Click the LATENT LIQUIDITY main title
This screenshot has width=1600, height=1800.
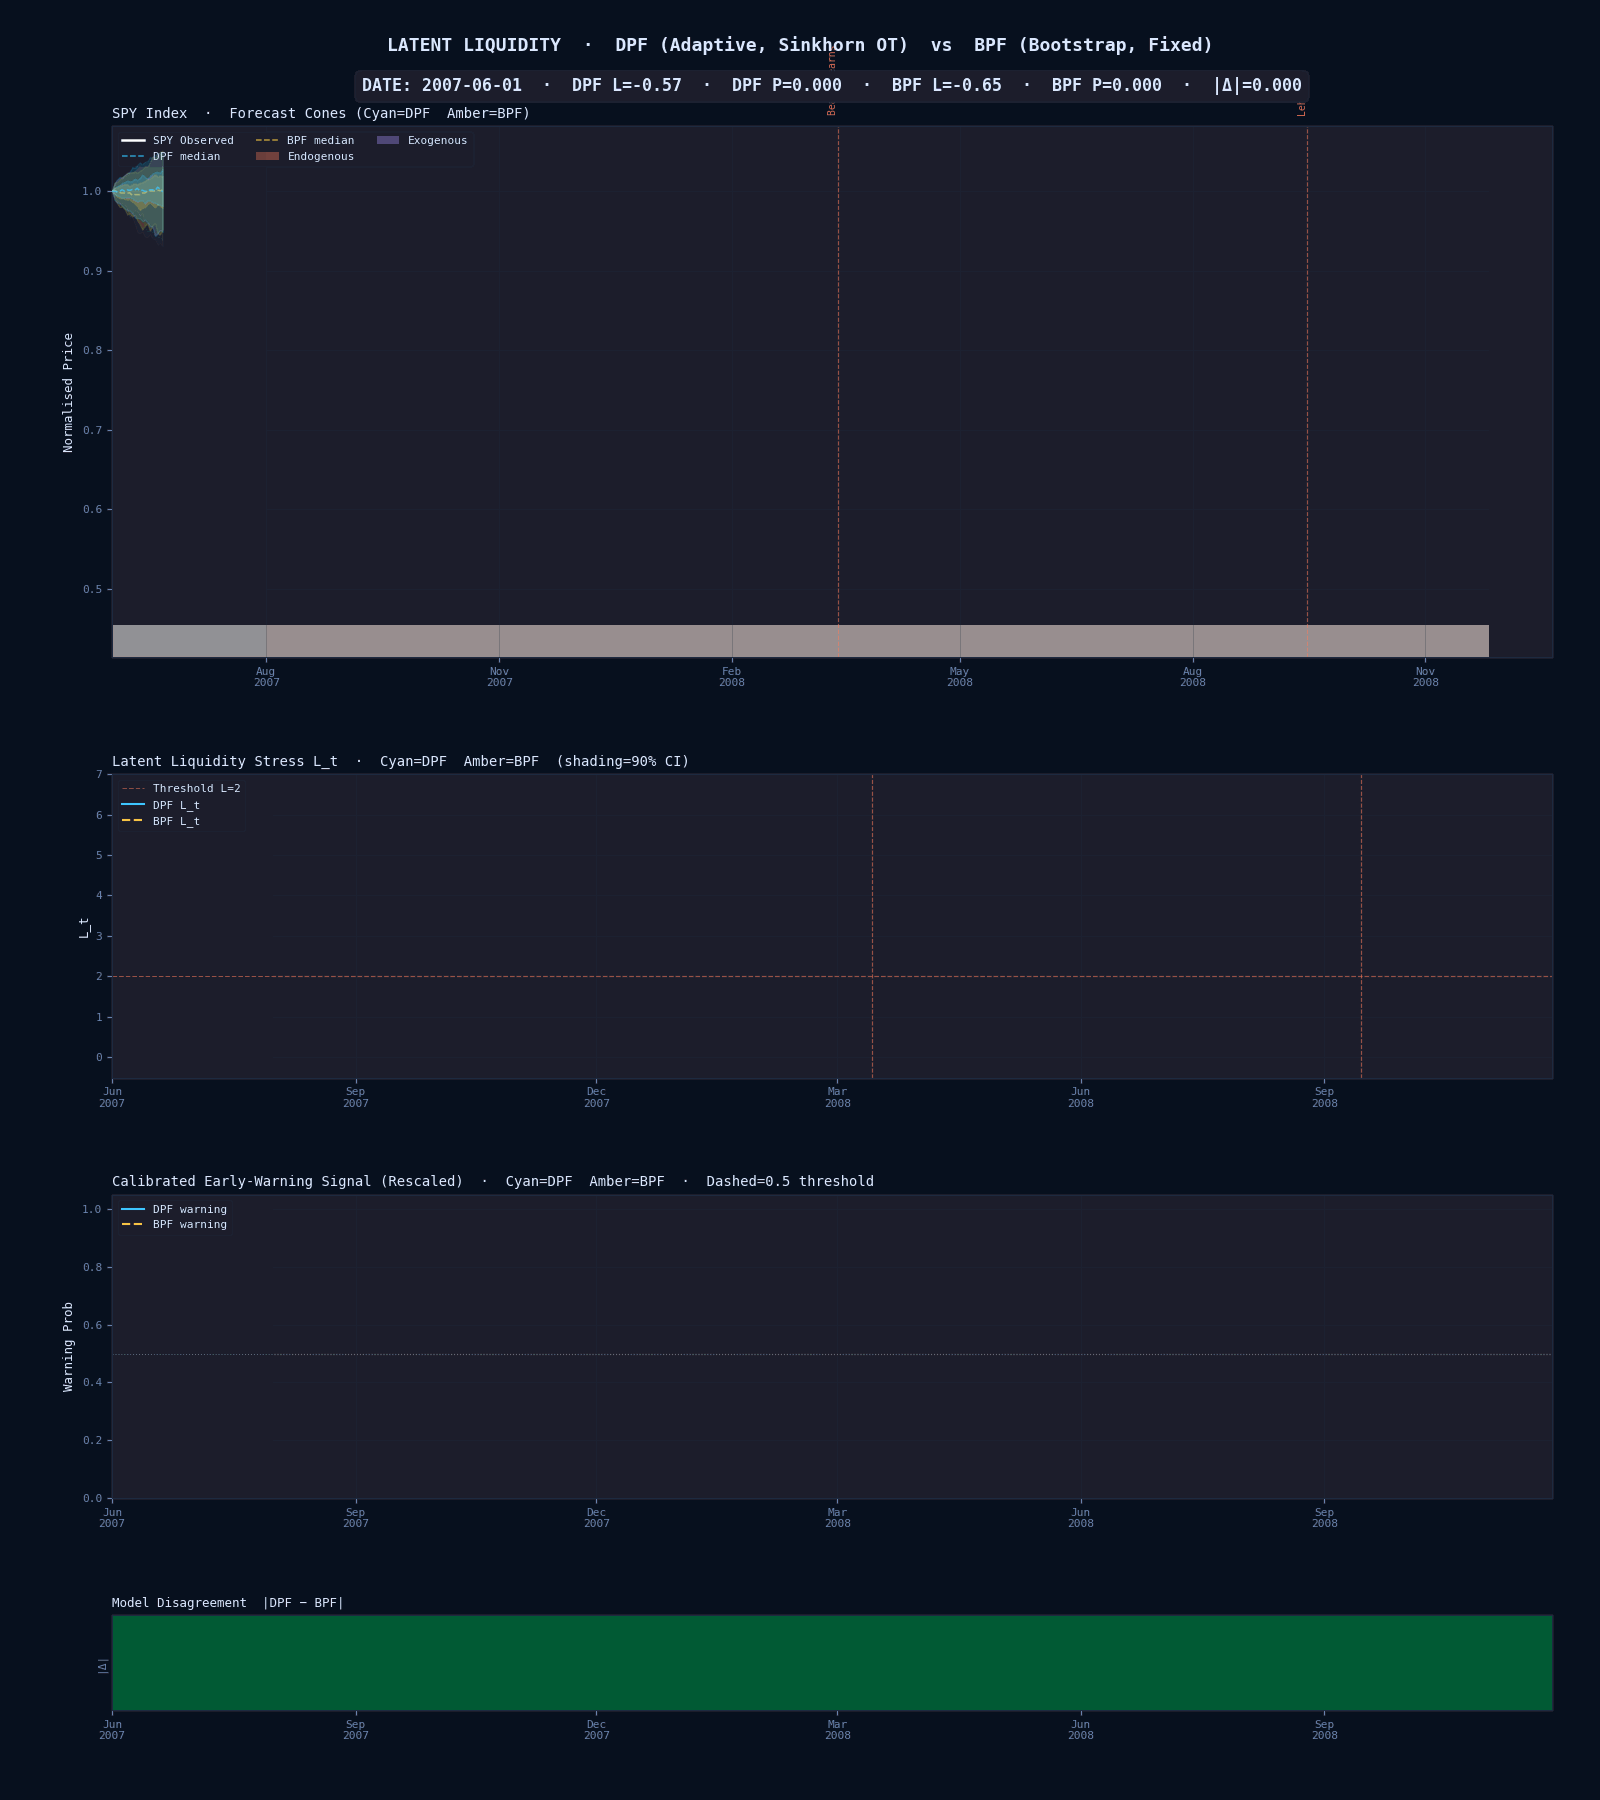pos(474,44)
